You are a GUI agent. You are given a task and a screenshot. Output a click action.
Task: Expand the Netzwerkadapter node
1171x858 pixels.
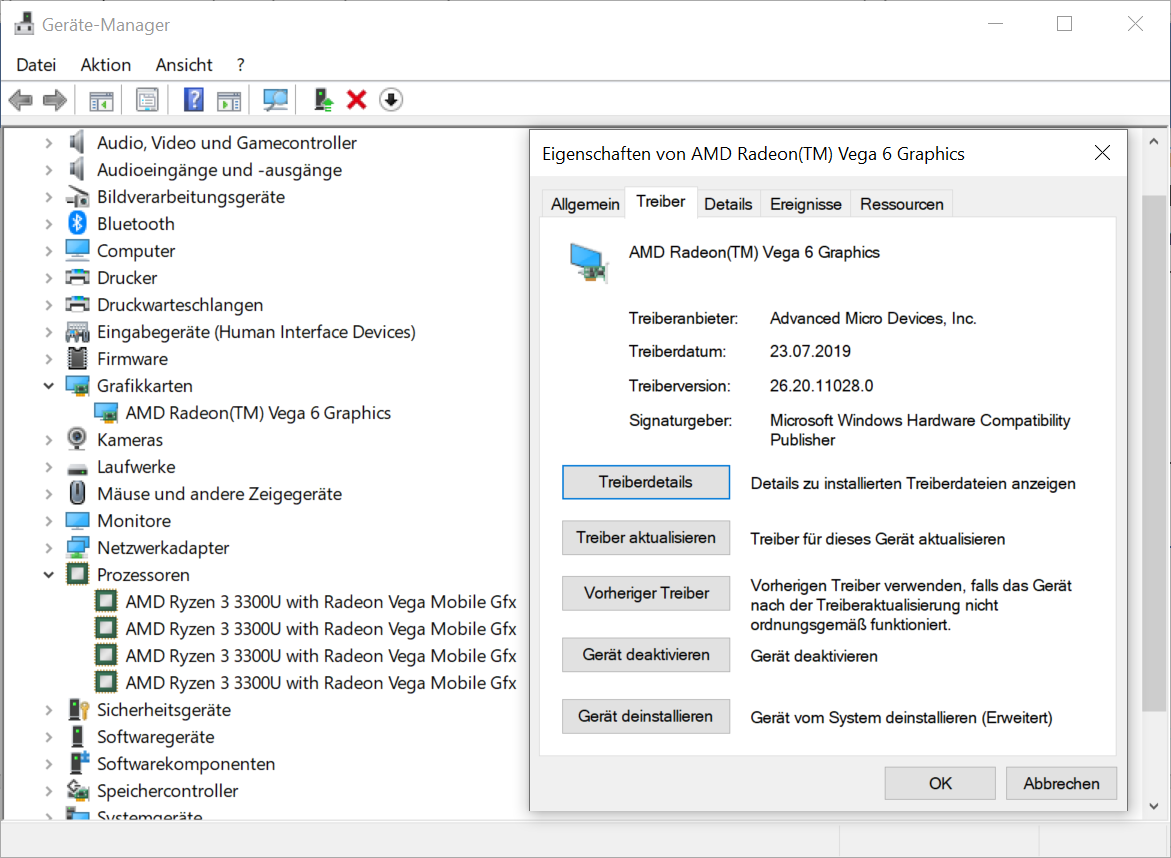(x=49, y=548)
